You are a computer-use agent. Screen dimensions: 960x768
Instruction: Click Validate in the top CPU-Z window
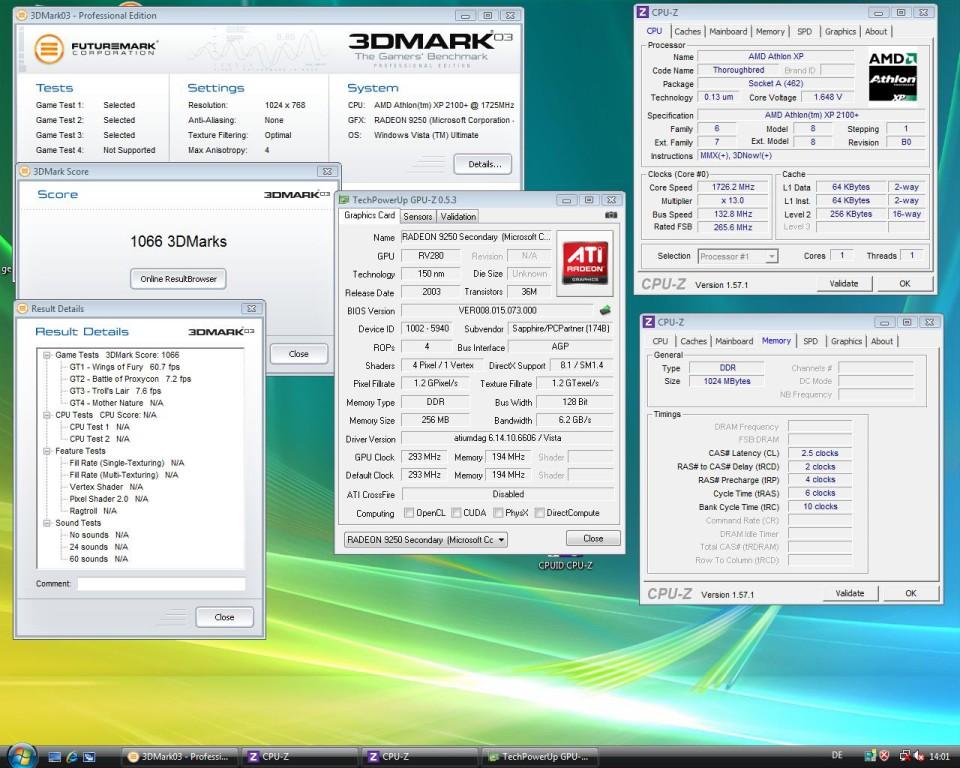[x=843, y=284]
